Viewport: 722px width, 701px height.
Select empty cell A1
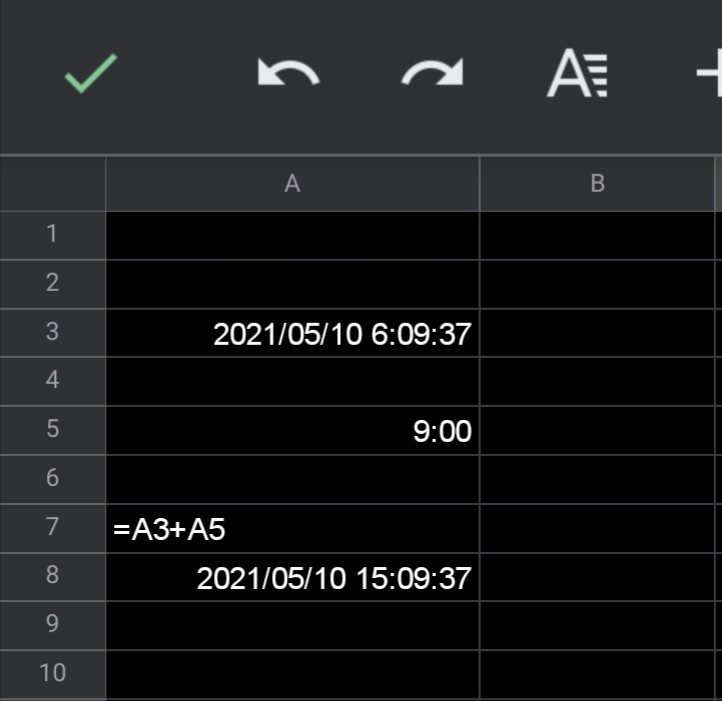292,235
